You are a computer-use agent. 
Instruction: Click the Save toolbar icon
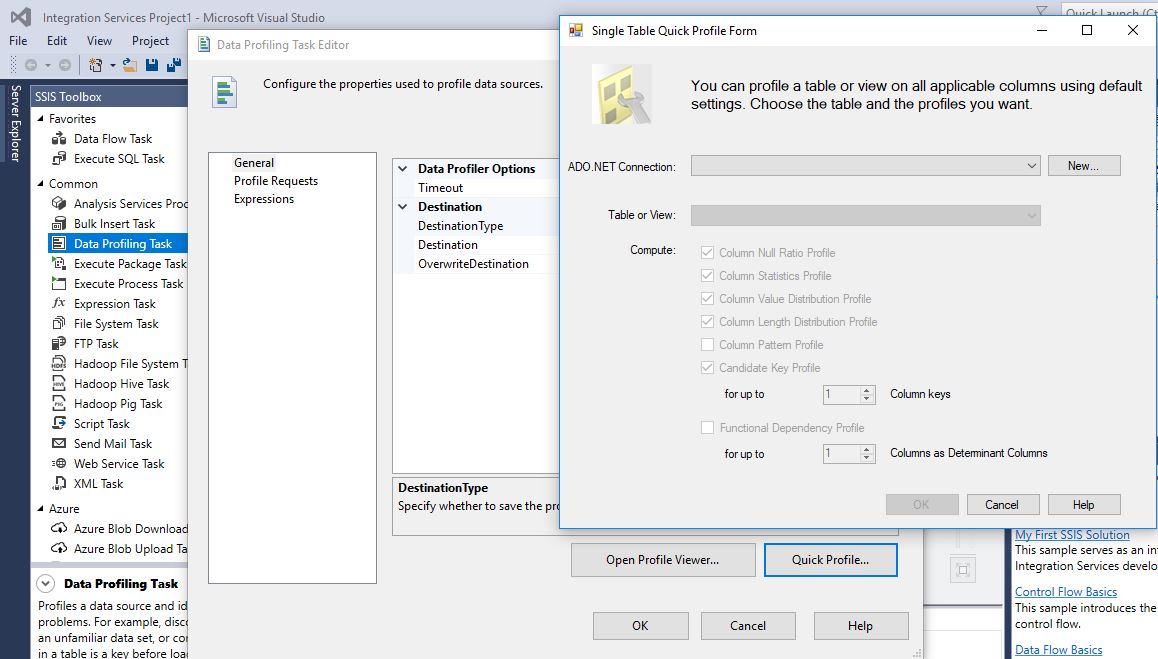(x=151, y=65)
